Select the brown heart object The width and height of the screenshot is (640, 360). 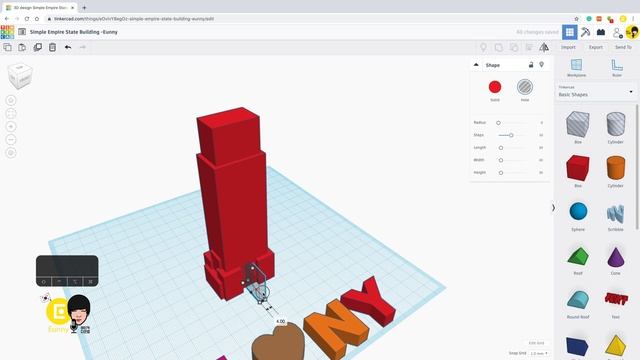[278, 342]
